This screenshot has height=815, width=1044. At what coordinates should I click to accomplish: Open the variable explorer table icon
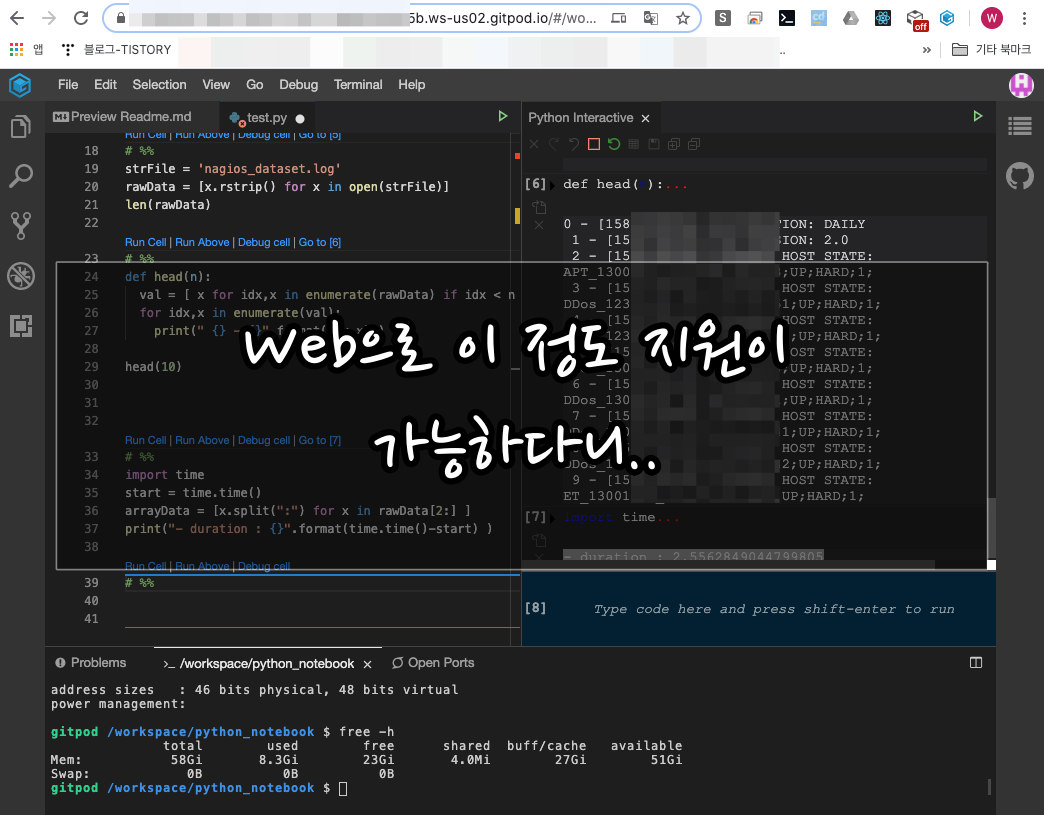[634, 144]
